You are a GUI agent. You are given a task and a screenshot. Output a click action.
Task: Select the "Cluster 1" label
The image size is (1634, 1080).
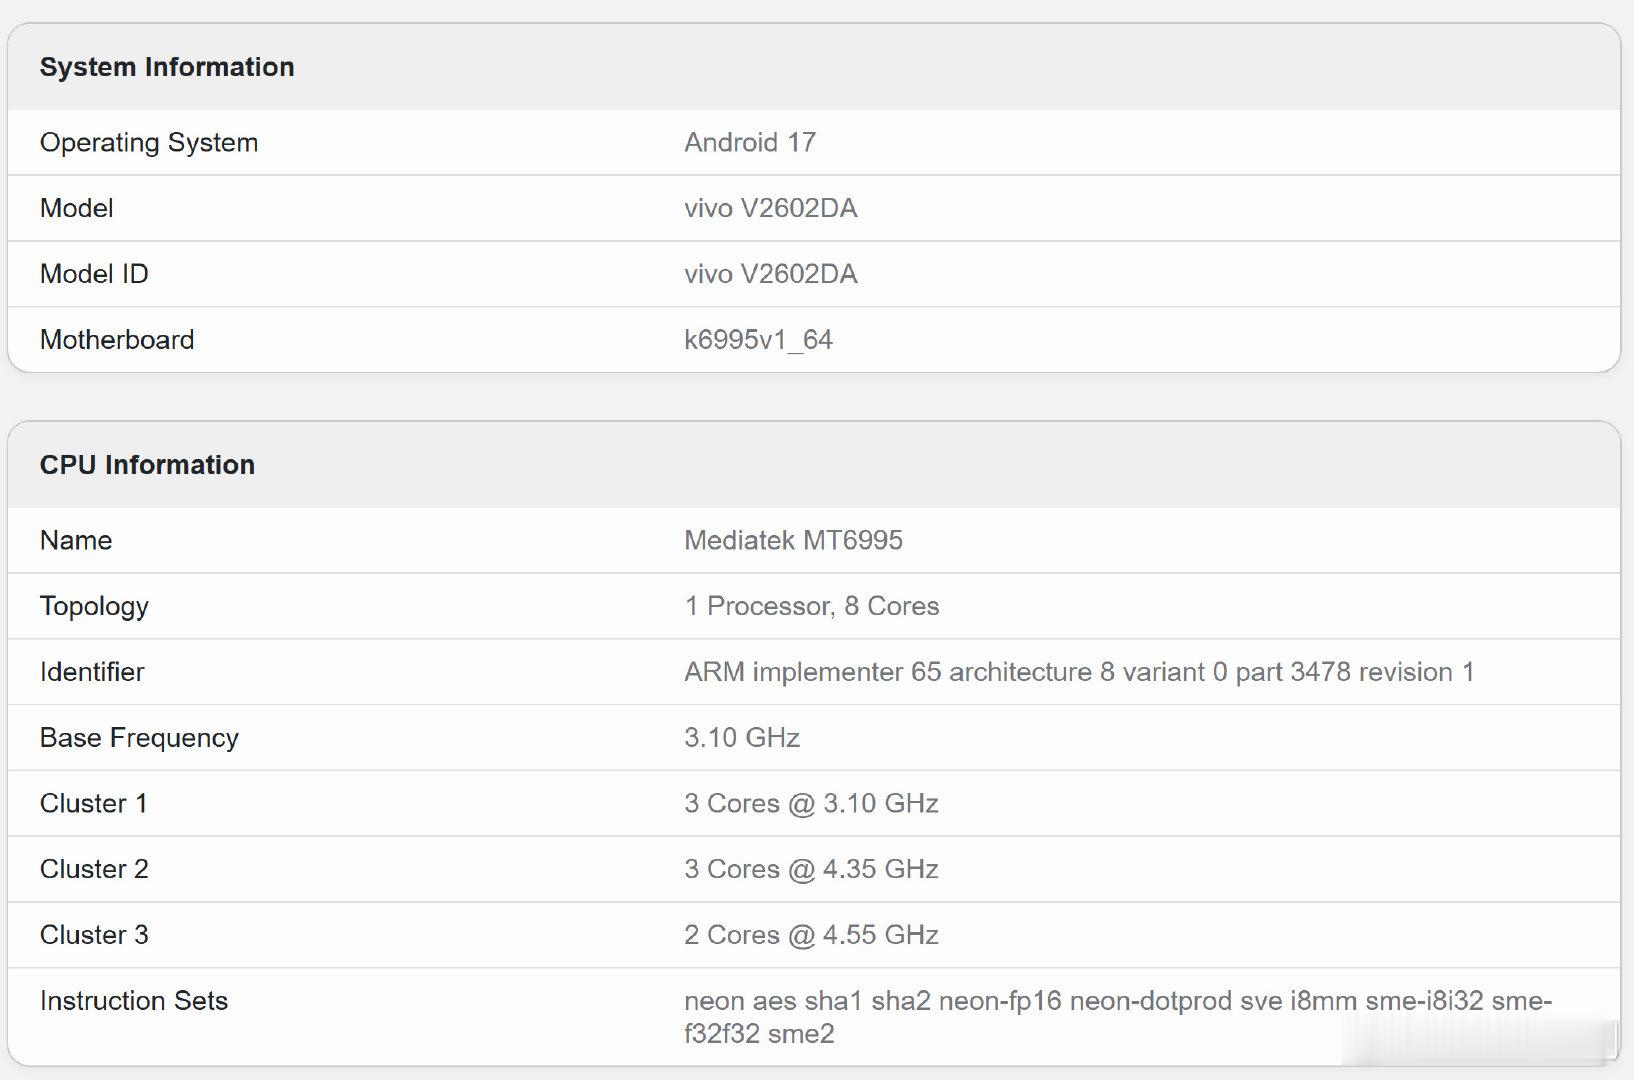click(94, 804)
